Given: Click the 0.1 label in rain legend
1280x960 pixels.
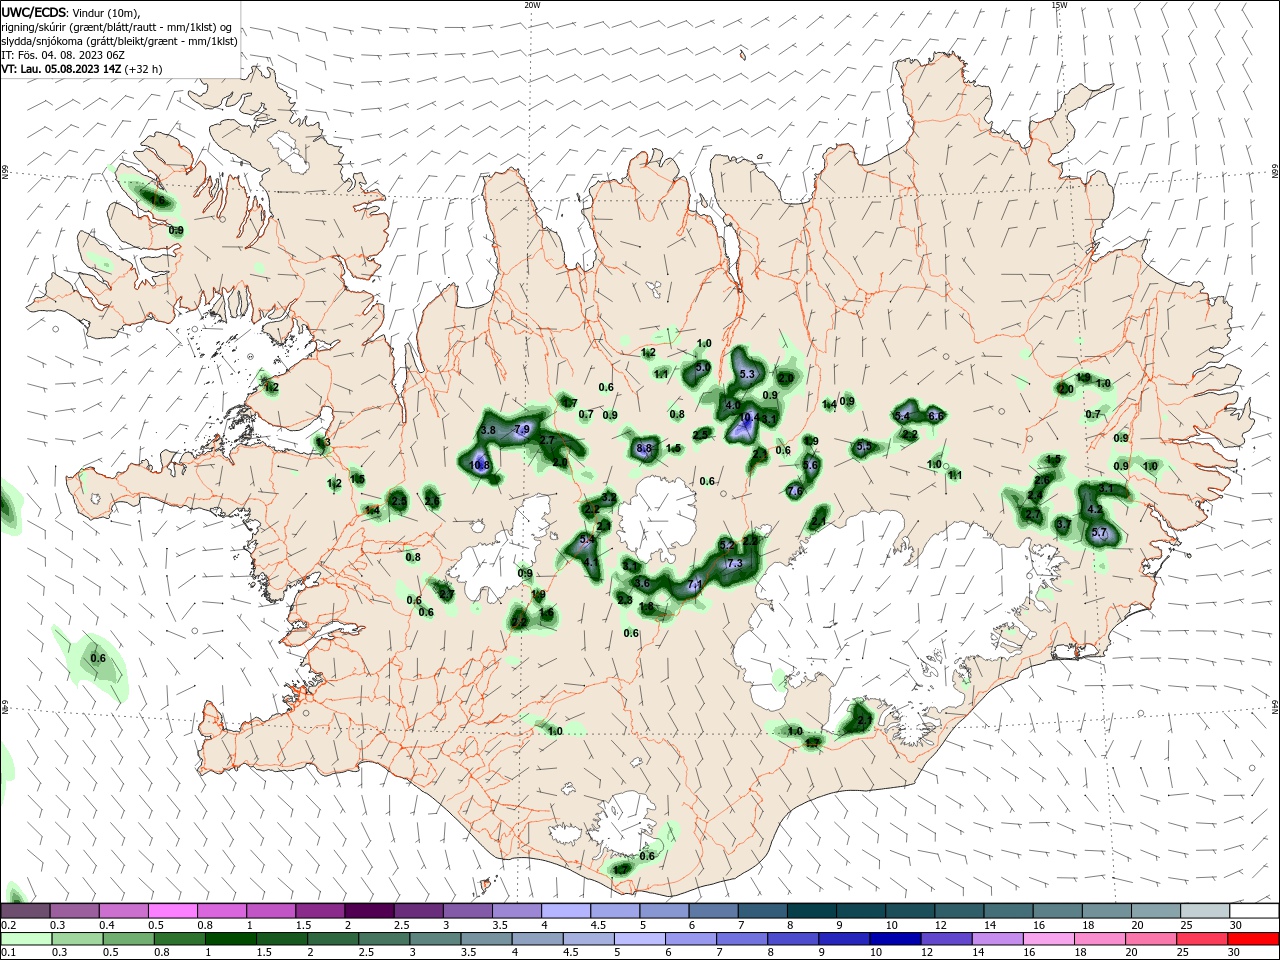Looking at the screenshot, I should (8, 953).
